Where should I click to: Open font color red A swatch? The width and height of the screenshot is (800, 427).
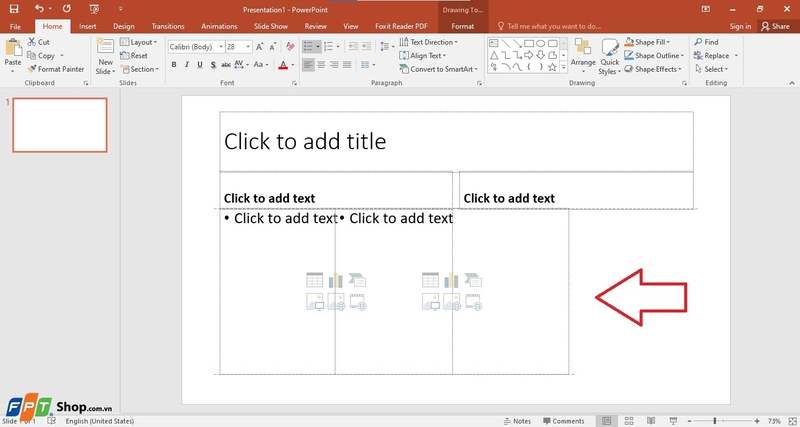tap(283, 65)
